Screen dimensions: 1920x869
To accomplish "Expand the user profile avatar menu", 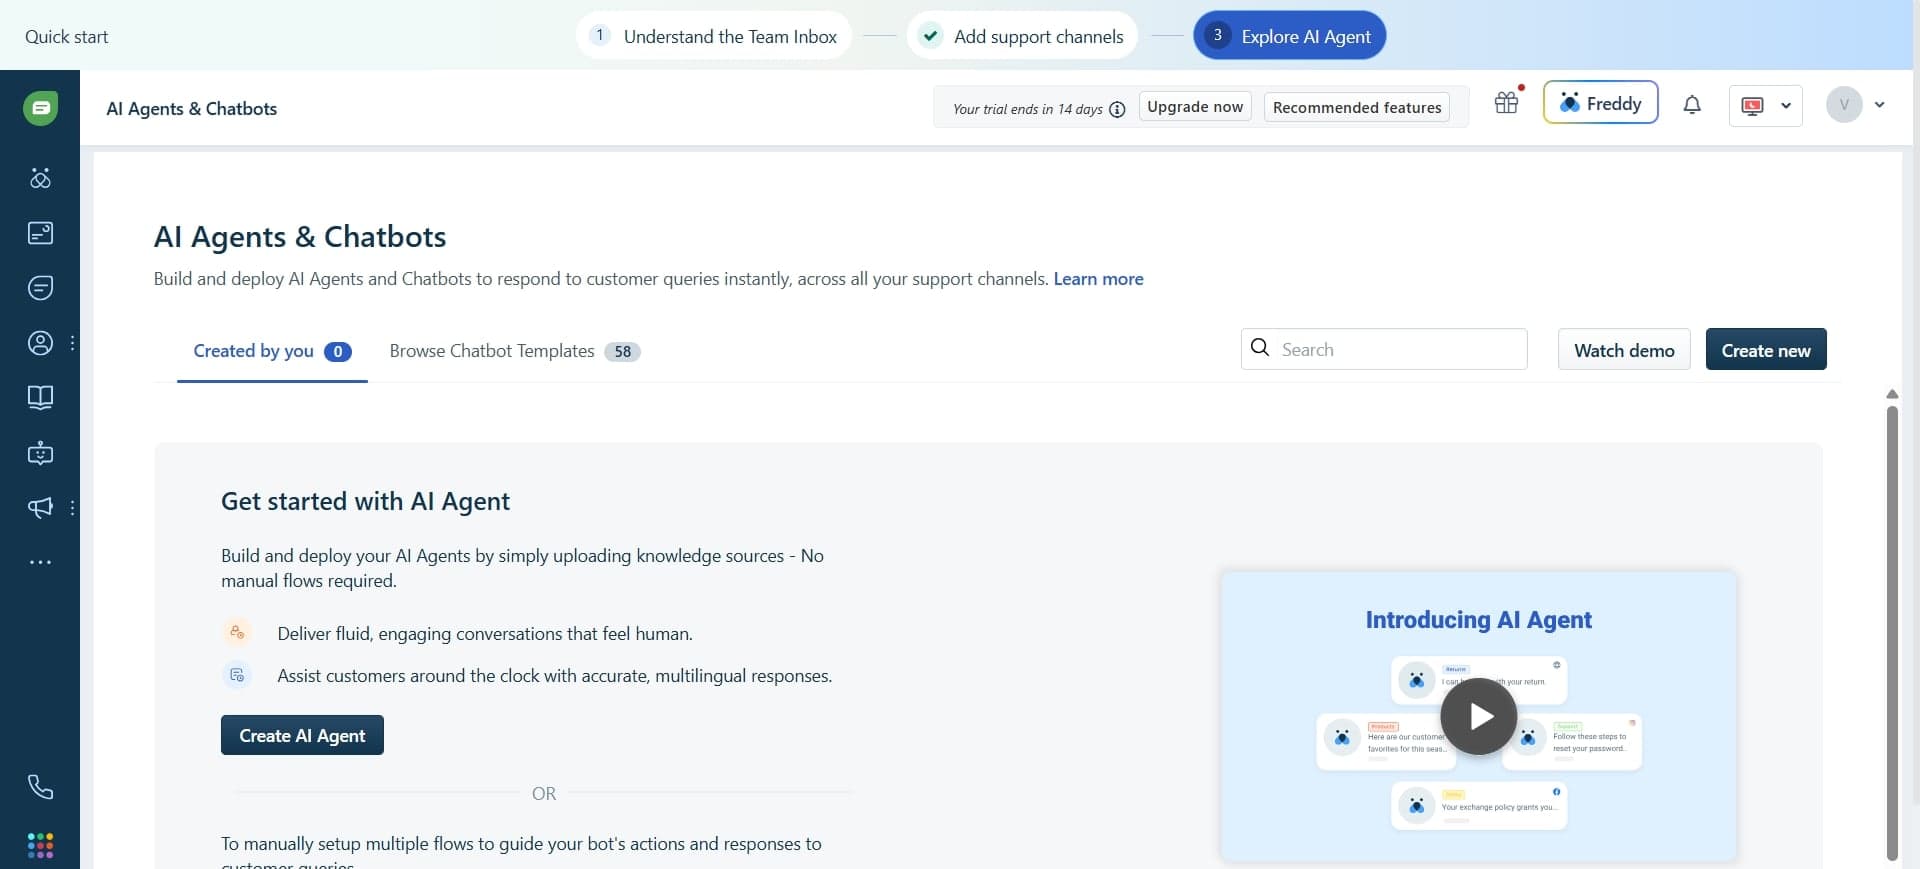I will coord(1880,105).
